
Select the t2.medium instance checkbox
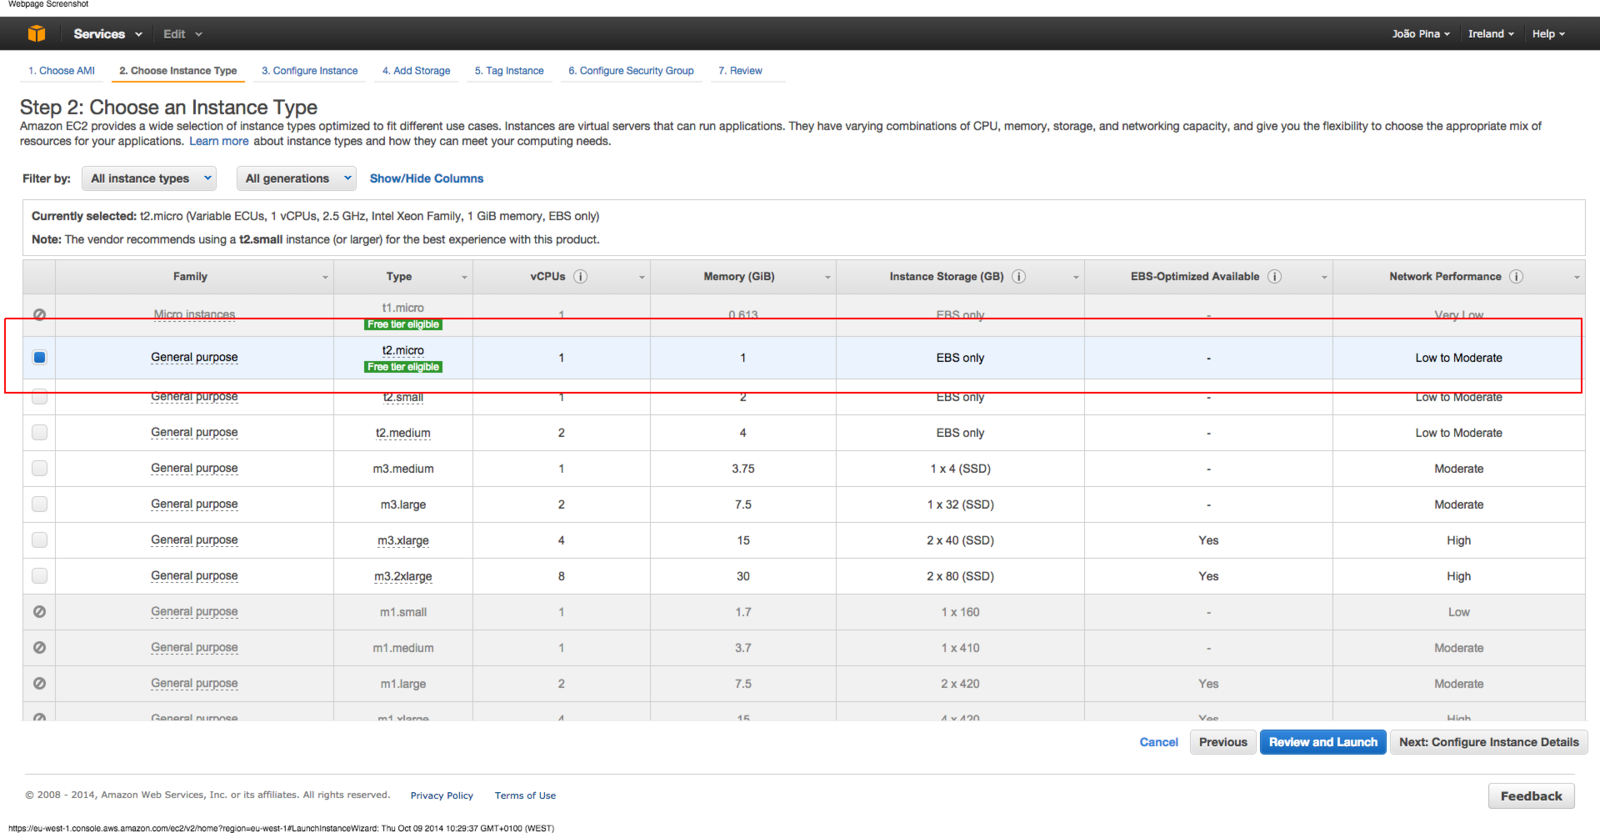39,432
